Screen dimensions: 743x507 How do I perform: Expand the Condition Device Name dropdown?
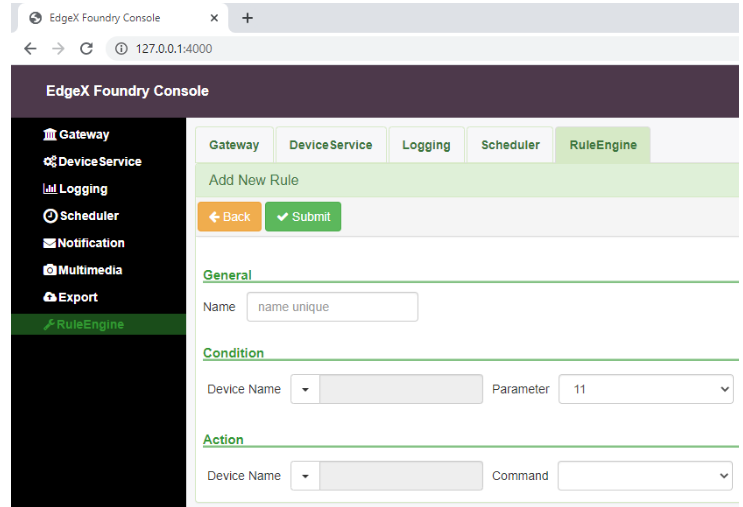(x=305, y=389)
